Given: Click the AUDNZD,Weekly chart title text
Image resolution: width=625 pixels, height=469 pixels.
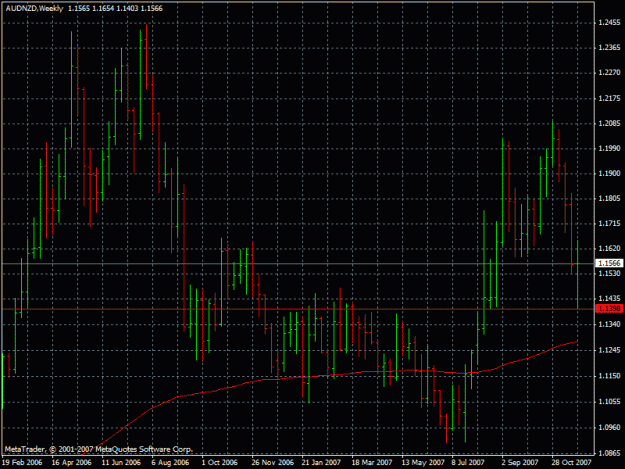Looking at the screenshot, I should tap(35, 8).
